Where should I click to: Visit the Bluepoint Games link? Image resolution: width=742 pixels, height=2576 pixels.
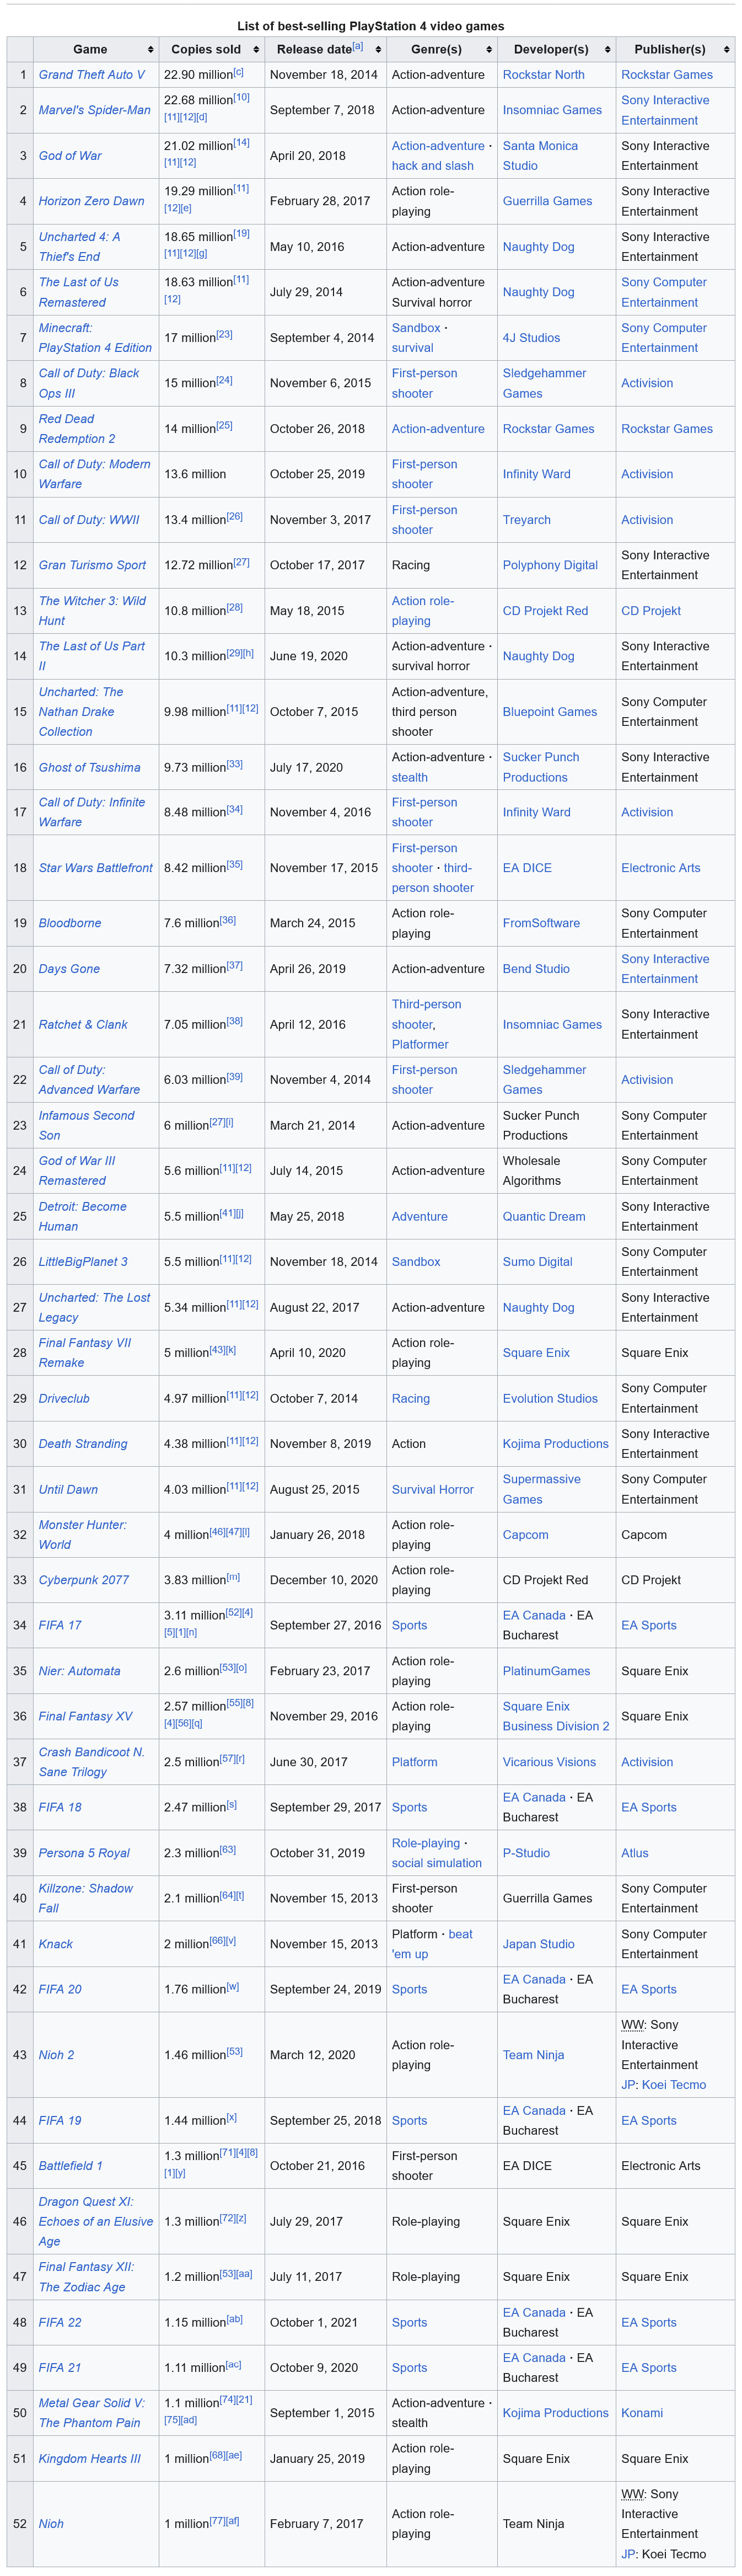[550, 712]
